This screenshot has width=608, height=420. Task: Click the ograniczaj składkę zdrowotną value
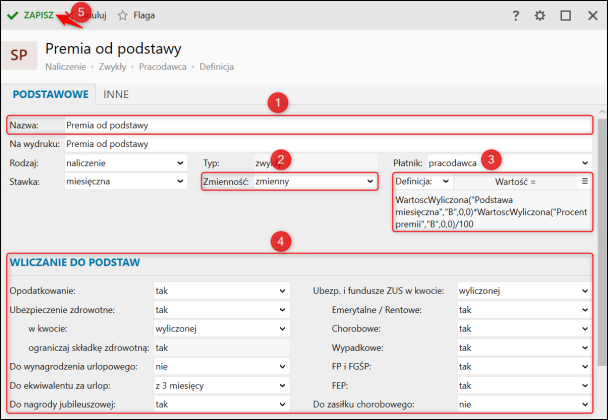click(221, 348)
